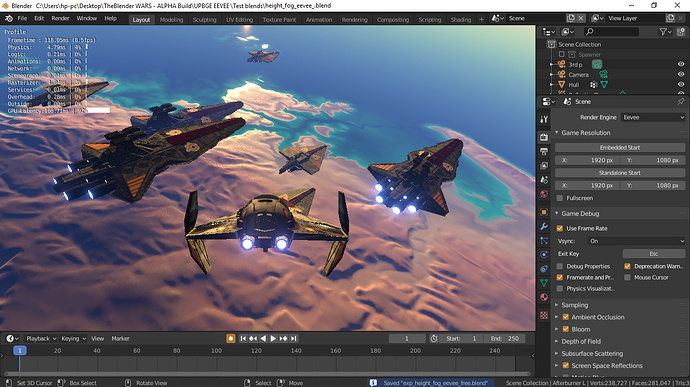This screenshot has width=690, height=387.
Task: Click the Blender logo menu icon
Action: [x=8, y=18]
